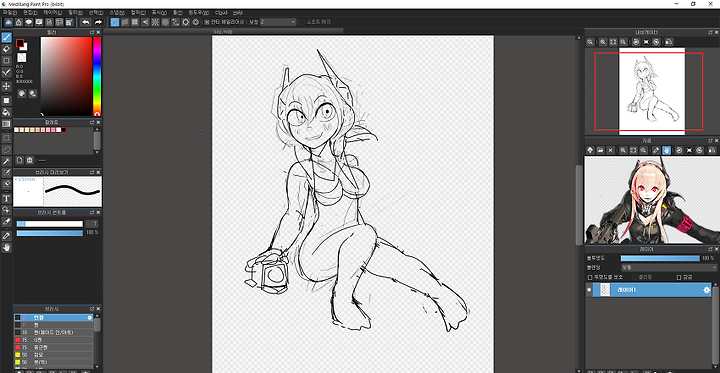Image resolution: width=720 pixels, height=373 pixels.
Task: Turn snap off with first snap icon
Action: point(115,22)
